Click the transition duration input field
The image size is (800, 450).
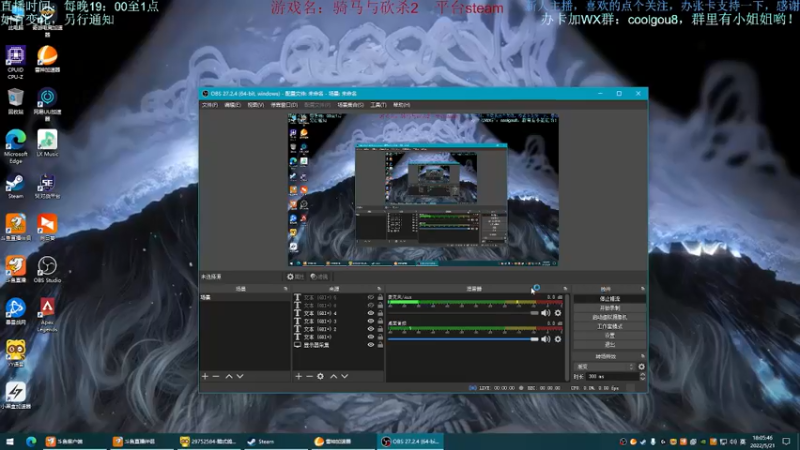click(611, 377)
